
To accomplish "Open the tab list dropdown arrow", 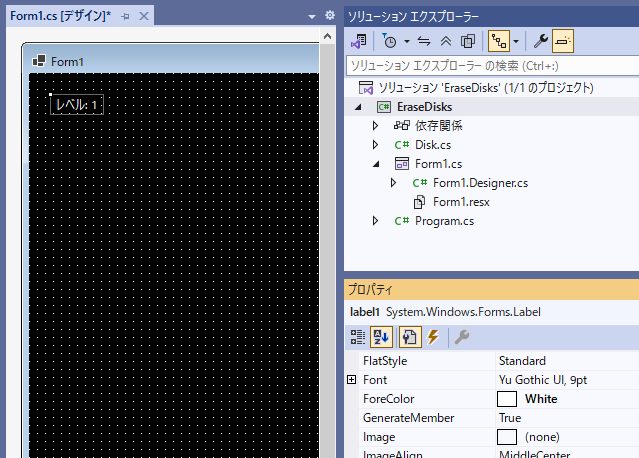I will tap(310, 16).
